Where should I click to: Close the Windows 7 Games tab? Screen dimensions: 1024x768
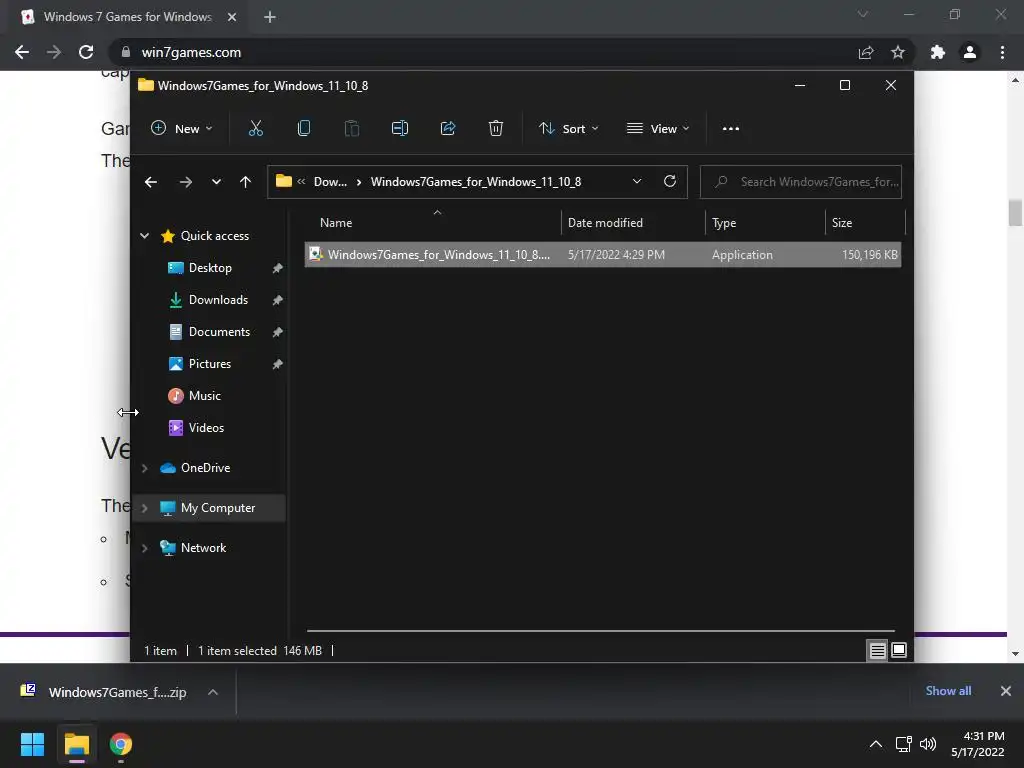(x=232, y=17)
